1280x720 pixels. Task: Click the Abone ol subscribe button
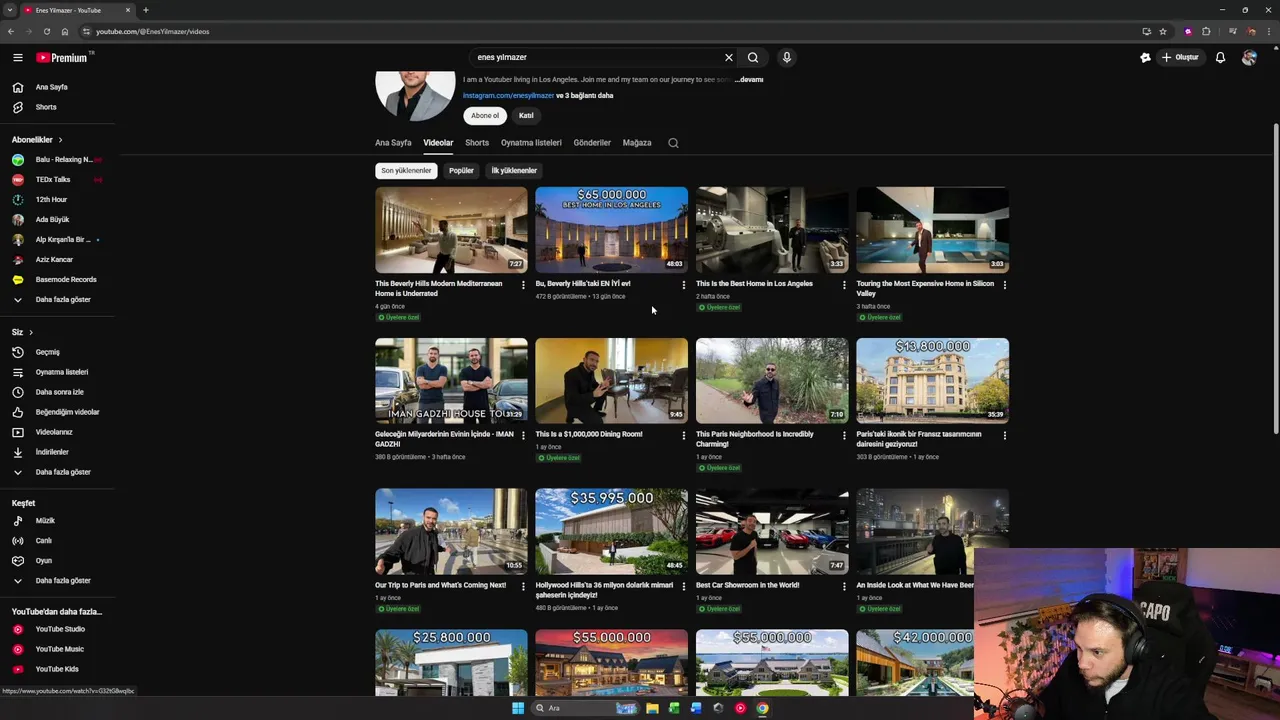[485, 116]
